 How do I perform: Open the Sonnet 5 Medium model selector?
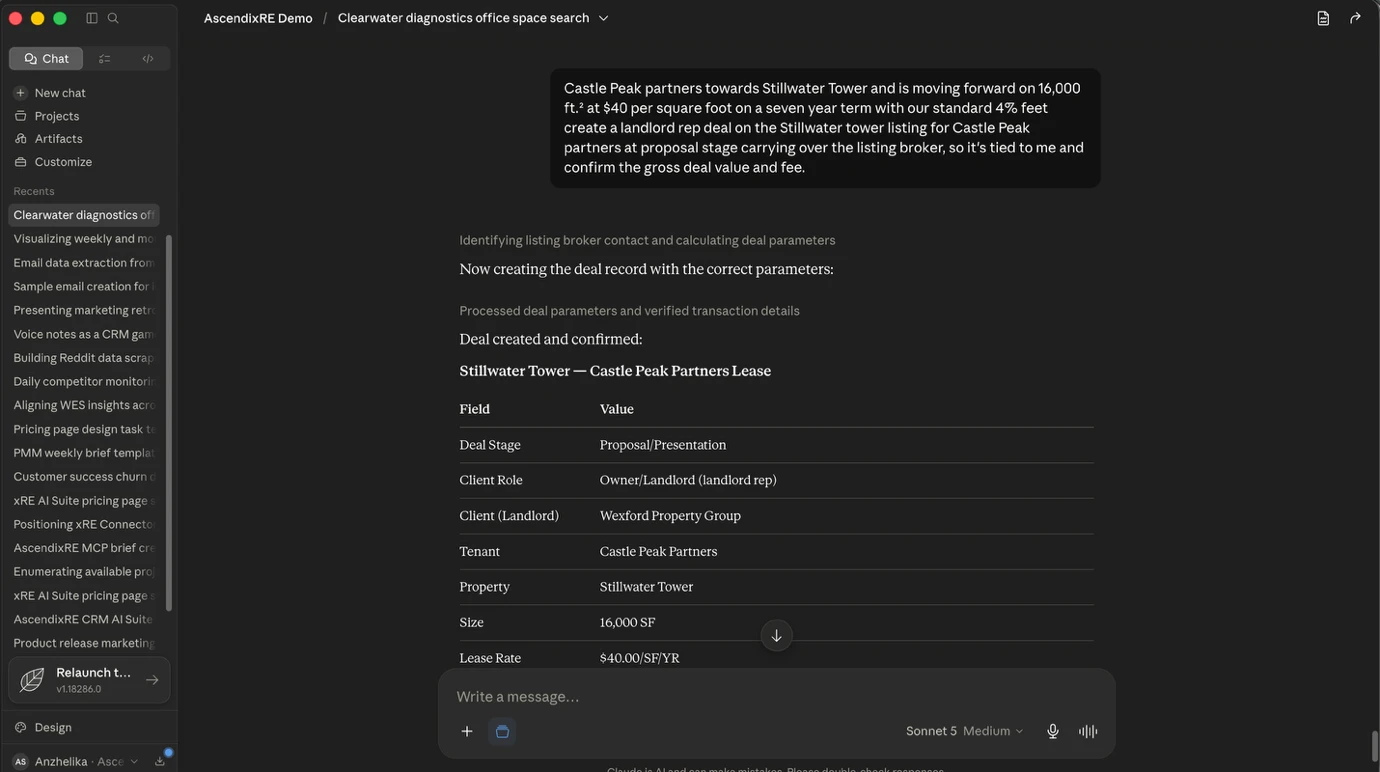point(965,731)
